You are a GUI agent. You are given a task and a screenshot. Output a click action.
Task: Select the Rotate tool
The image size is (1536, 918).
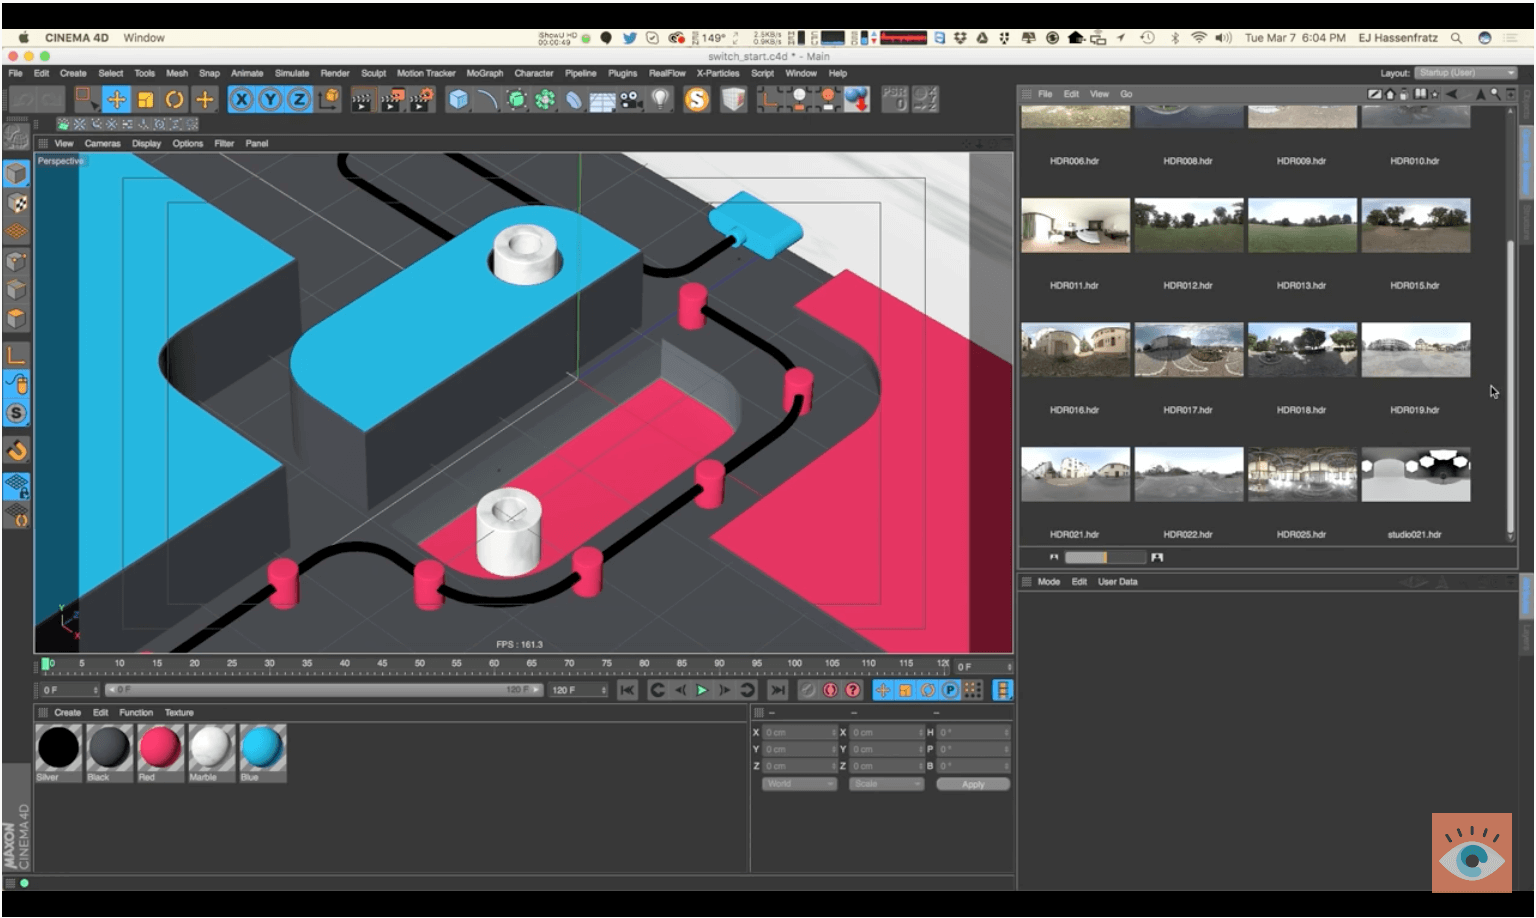(x=175, y=99)
